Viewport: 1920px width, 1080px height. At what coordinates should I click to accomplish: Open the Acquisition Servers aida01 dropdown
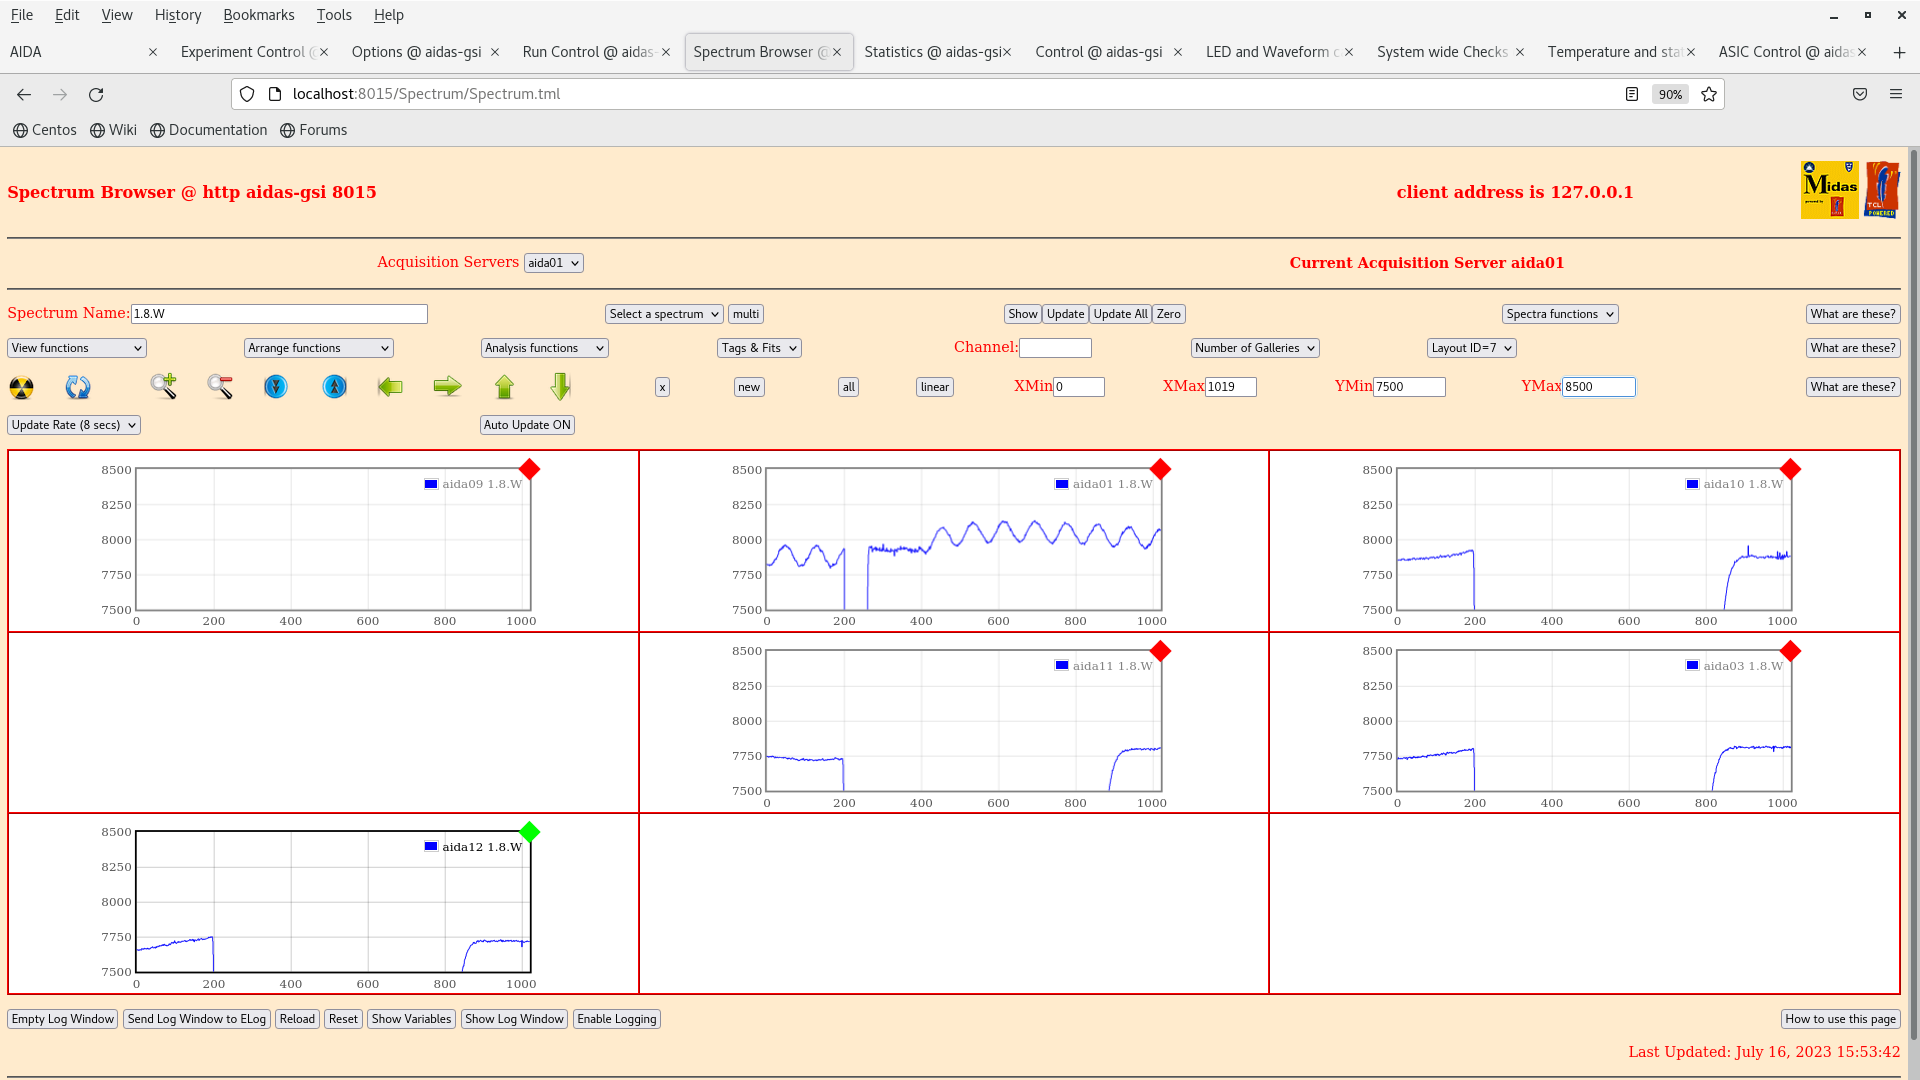pos(553,263)
